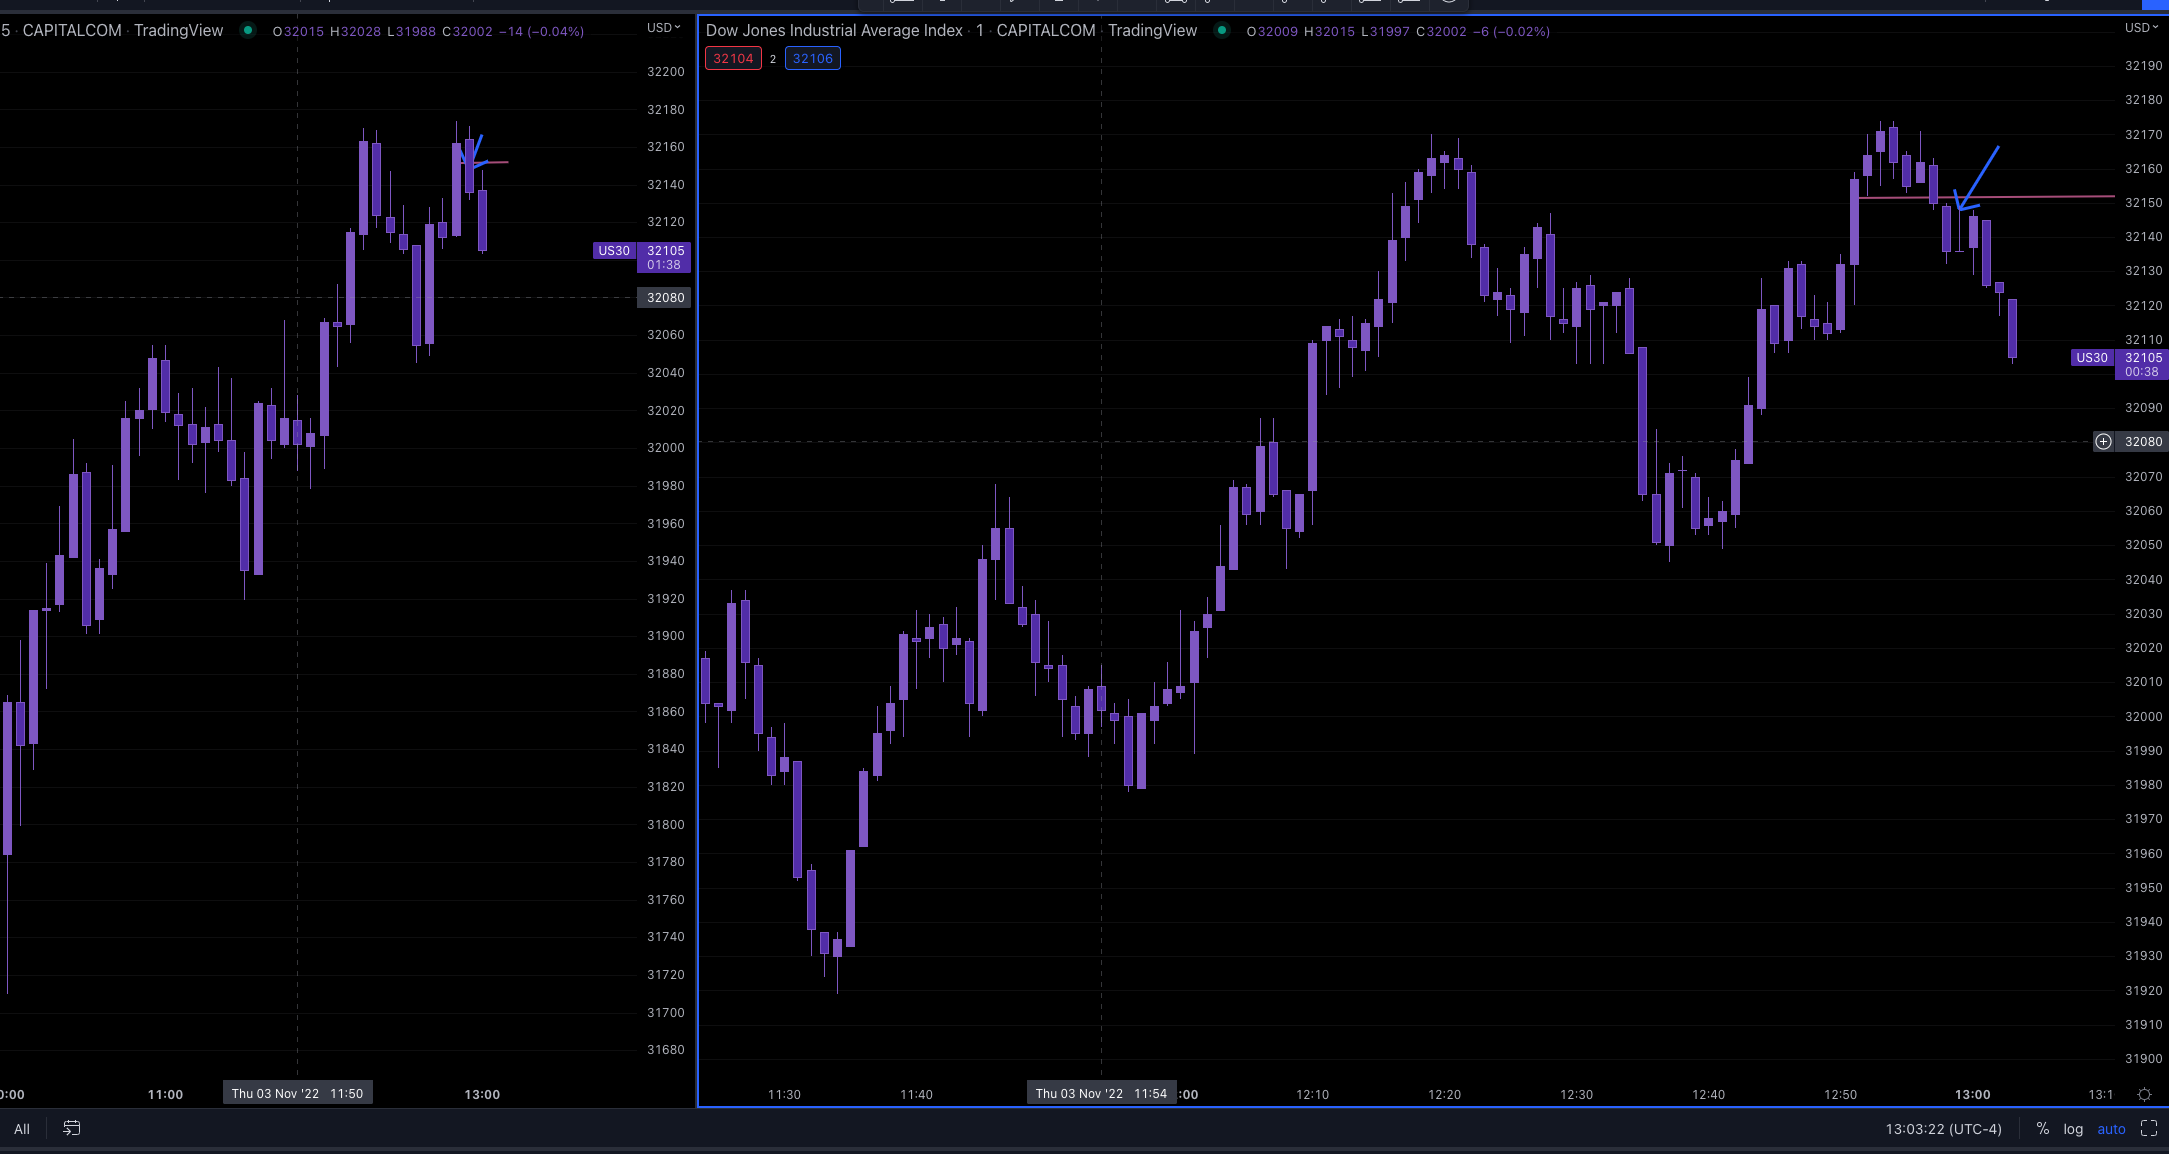Enable logarithmic scale with log toggle
2169x1154 pixels.
coord(2074,1128)
